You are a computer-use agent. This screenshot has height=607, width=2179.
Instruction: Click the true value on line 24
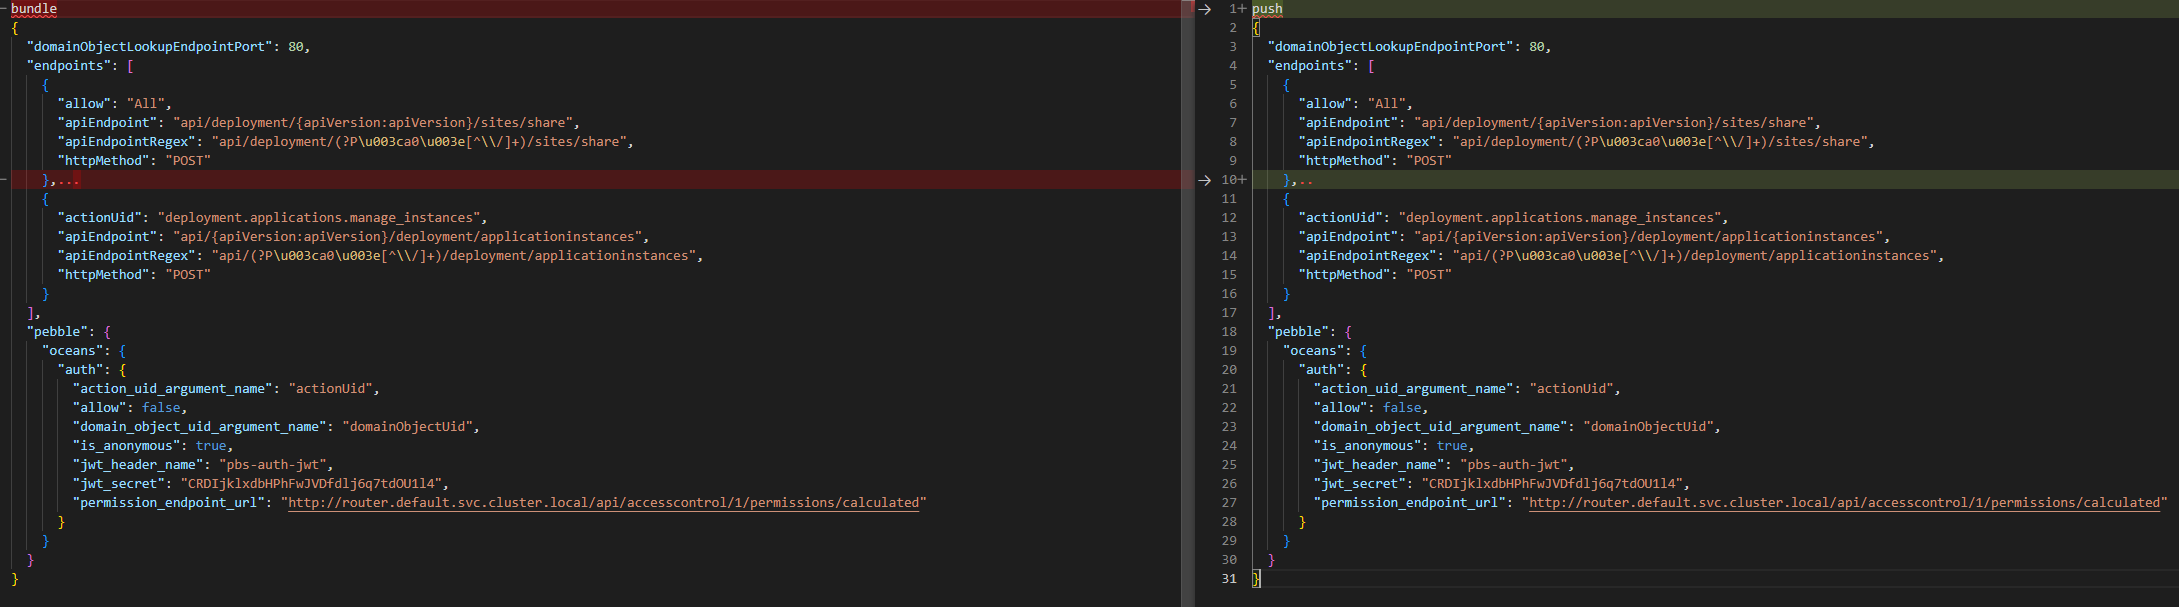(1452, 446)
